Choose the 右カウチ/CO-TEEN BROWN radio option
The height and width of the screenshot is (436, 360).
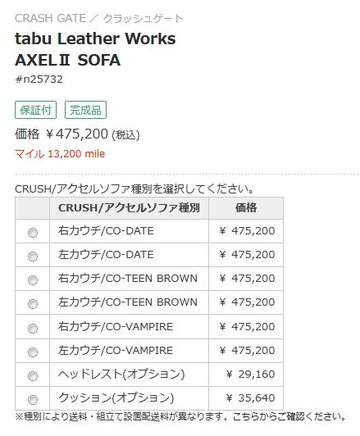point(33,280)
